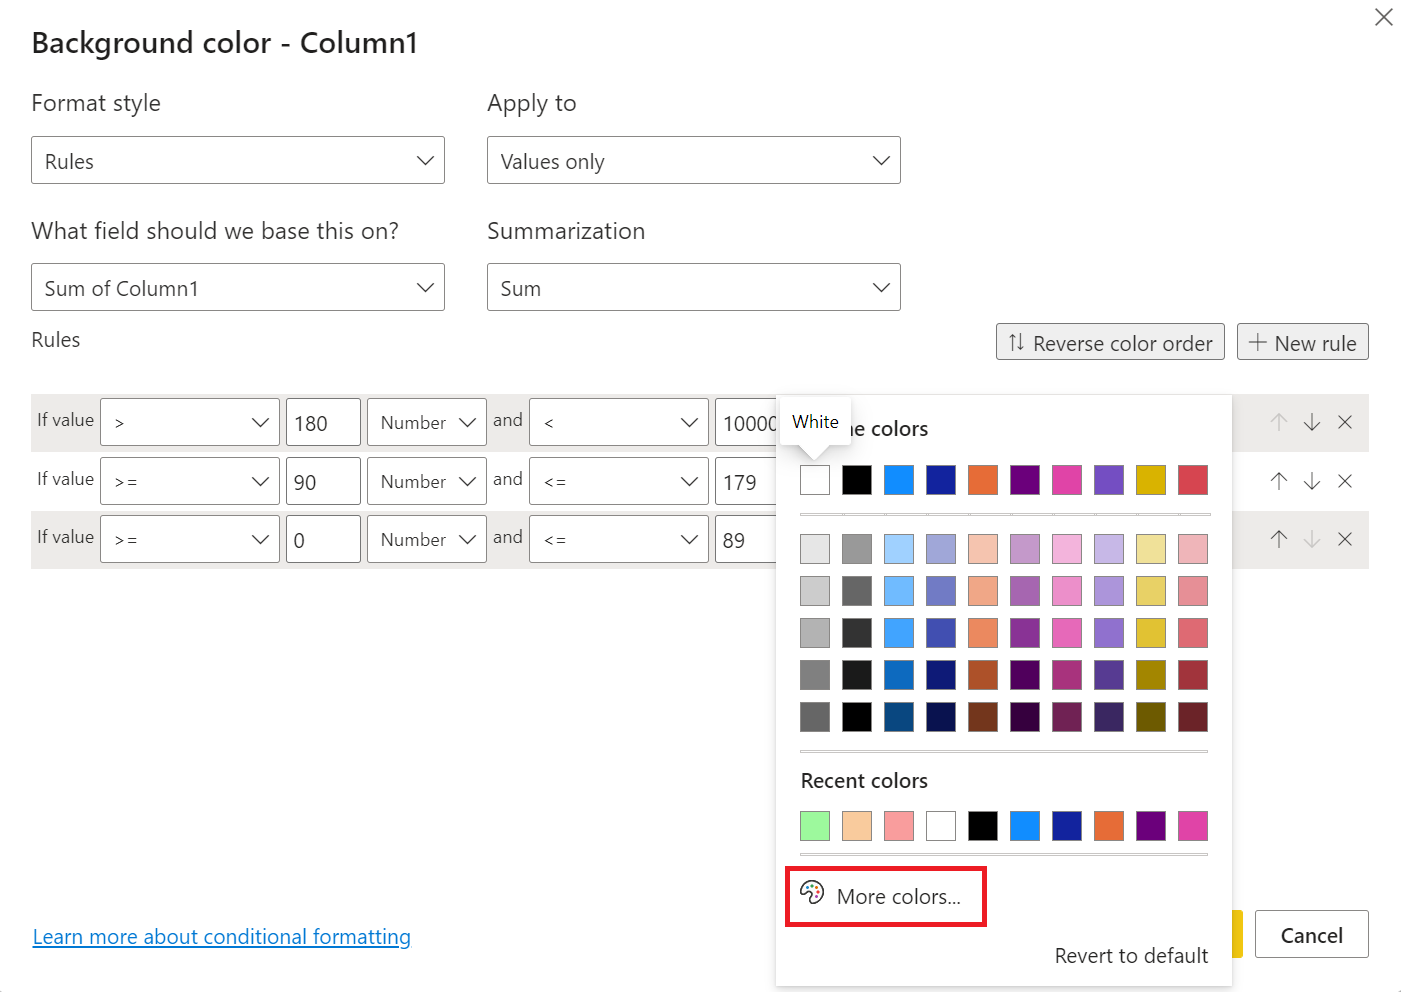Edit the 10000 upper value field
The height and width of the screenshot is (992, 1401).
click(746, 422)
